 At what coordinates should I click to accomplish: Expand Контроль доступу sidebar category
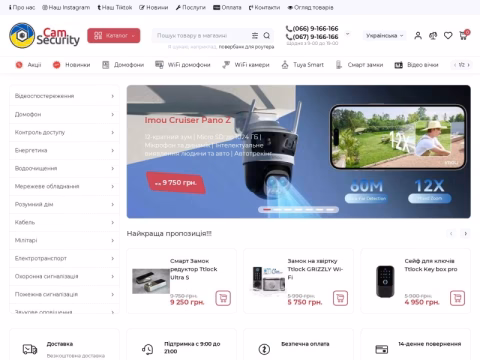64,132
